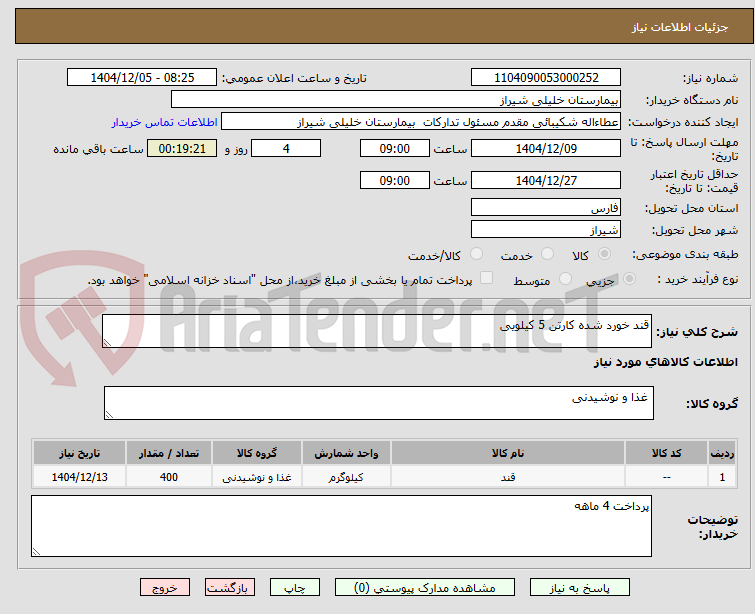Screen dimensions: 755x614
Task: Click the response deadline date 1404/12/09
Action: pos(546,148)
